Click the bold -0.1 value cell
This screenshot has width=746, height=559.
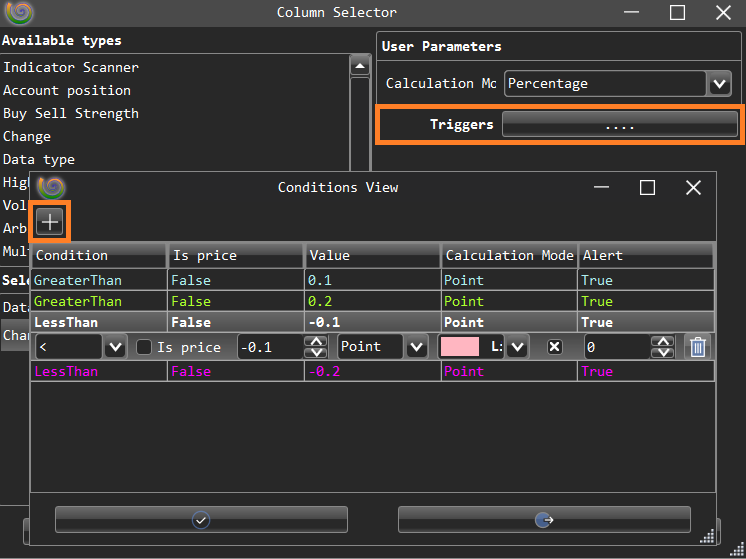point(373,322)
